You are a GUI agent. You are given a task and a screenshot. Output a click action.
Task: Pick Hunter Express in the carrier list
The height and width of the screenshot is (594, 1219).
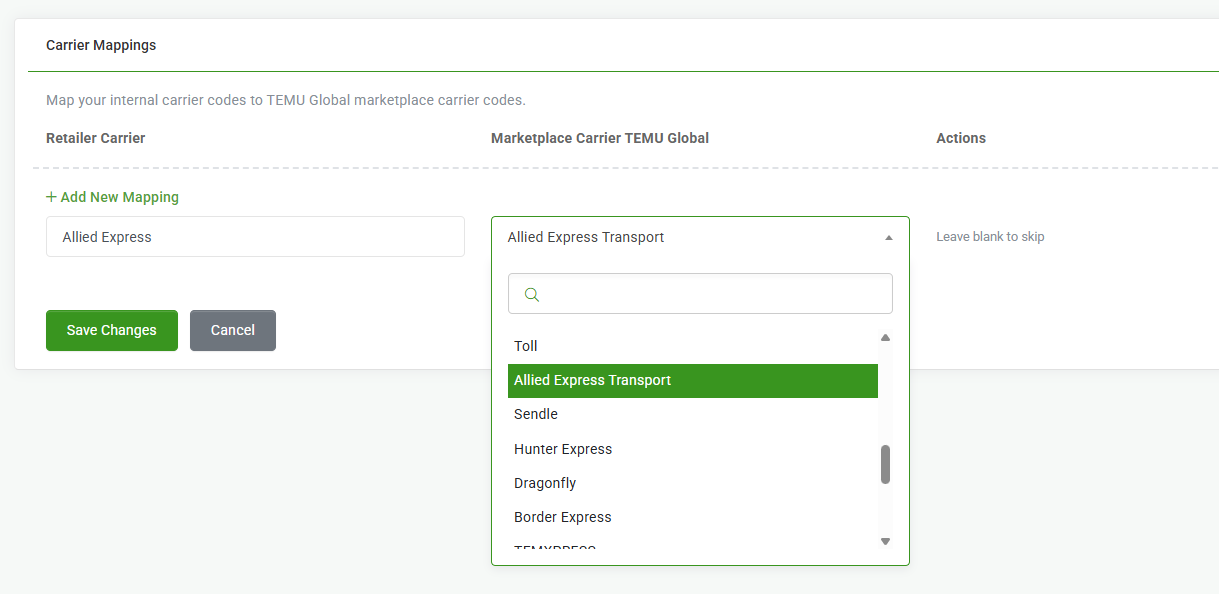(x=693, y=449)
